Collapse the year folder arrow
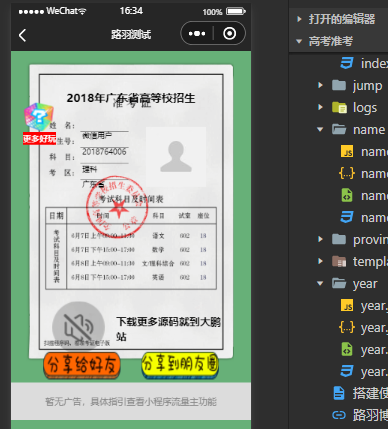Image resolution: width=388 pixels, height=429 pixels. coord(320,283)
